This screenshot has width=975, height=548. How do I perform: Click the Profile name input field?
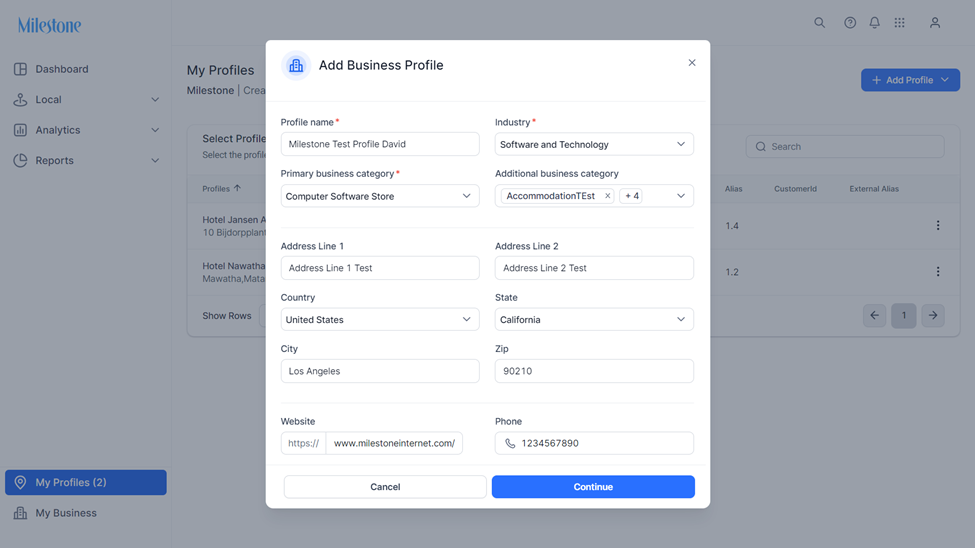coord(380,144)
